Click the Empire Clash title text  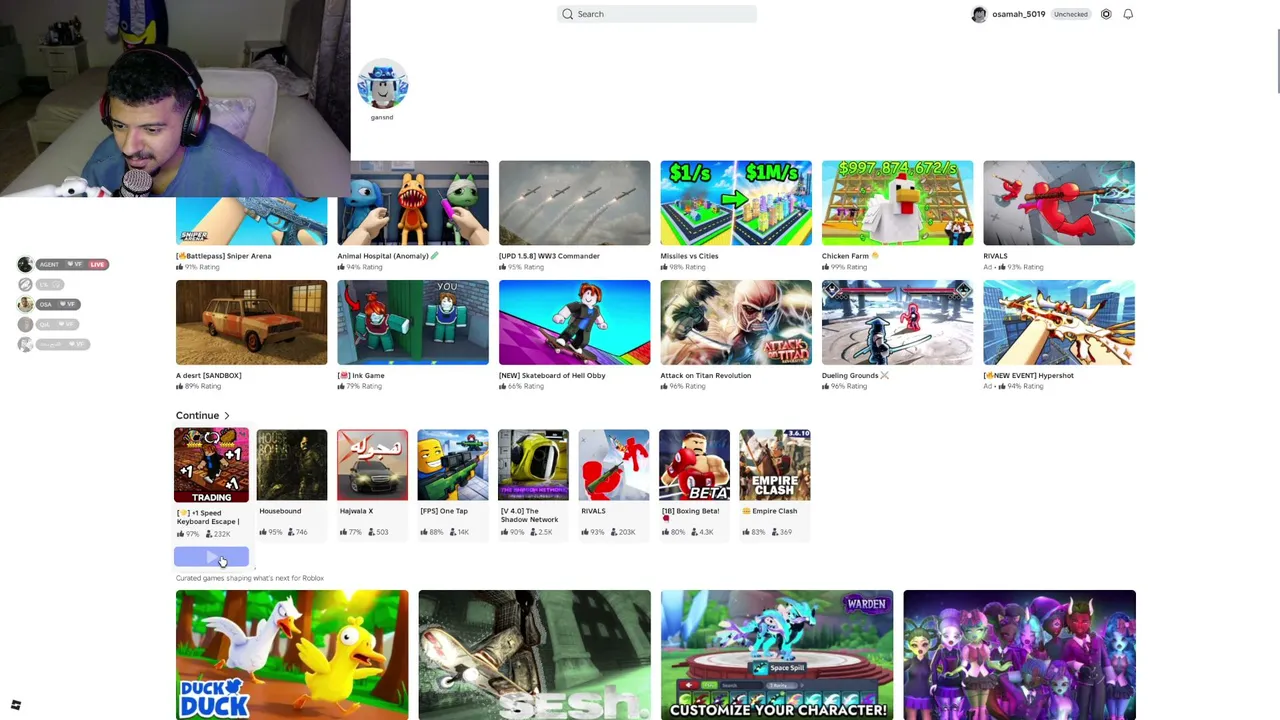(x=769, y=511)
